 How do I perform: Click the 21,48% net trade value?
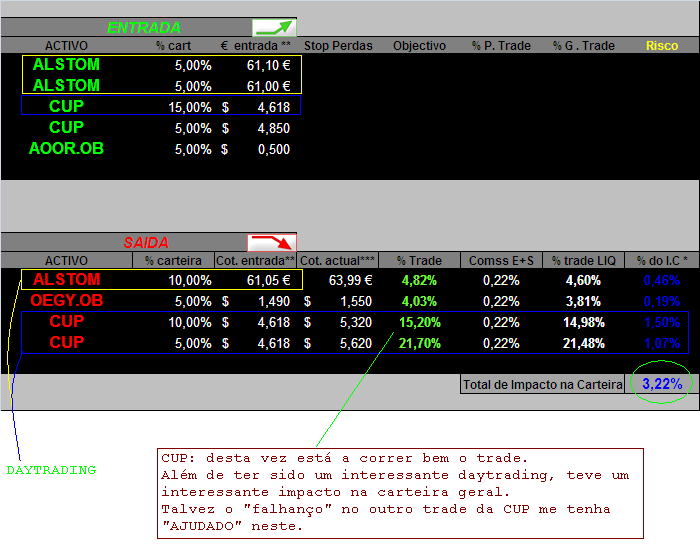point(583,343)
